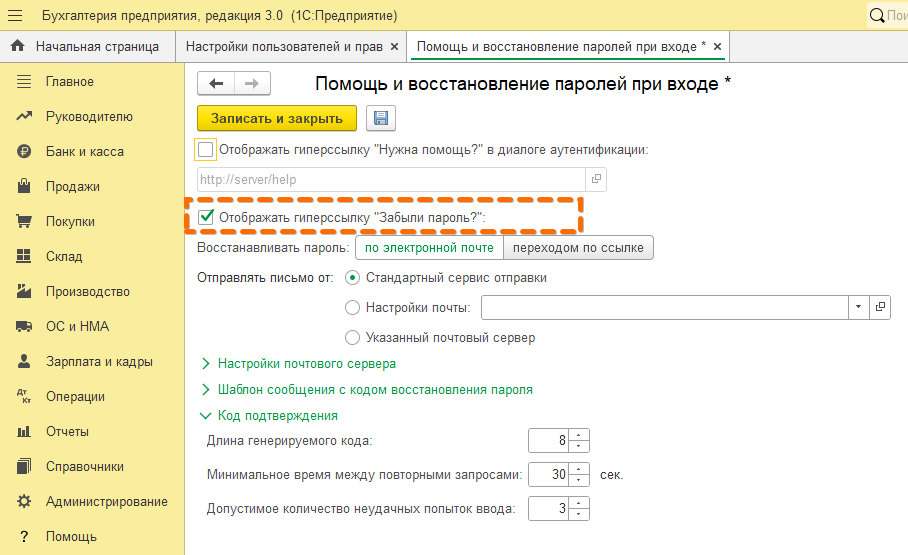Choose password recovery по электронной почте
This screenshot has width=908, height=555.
429,247
